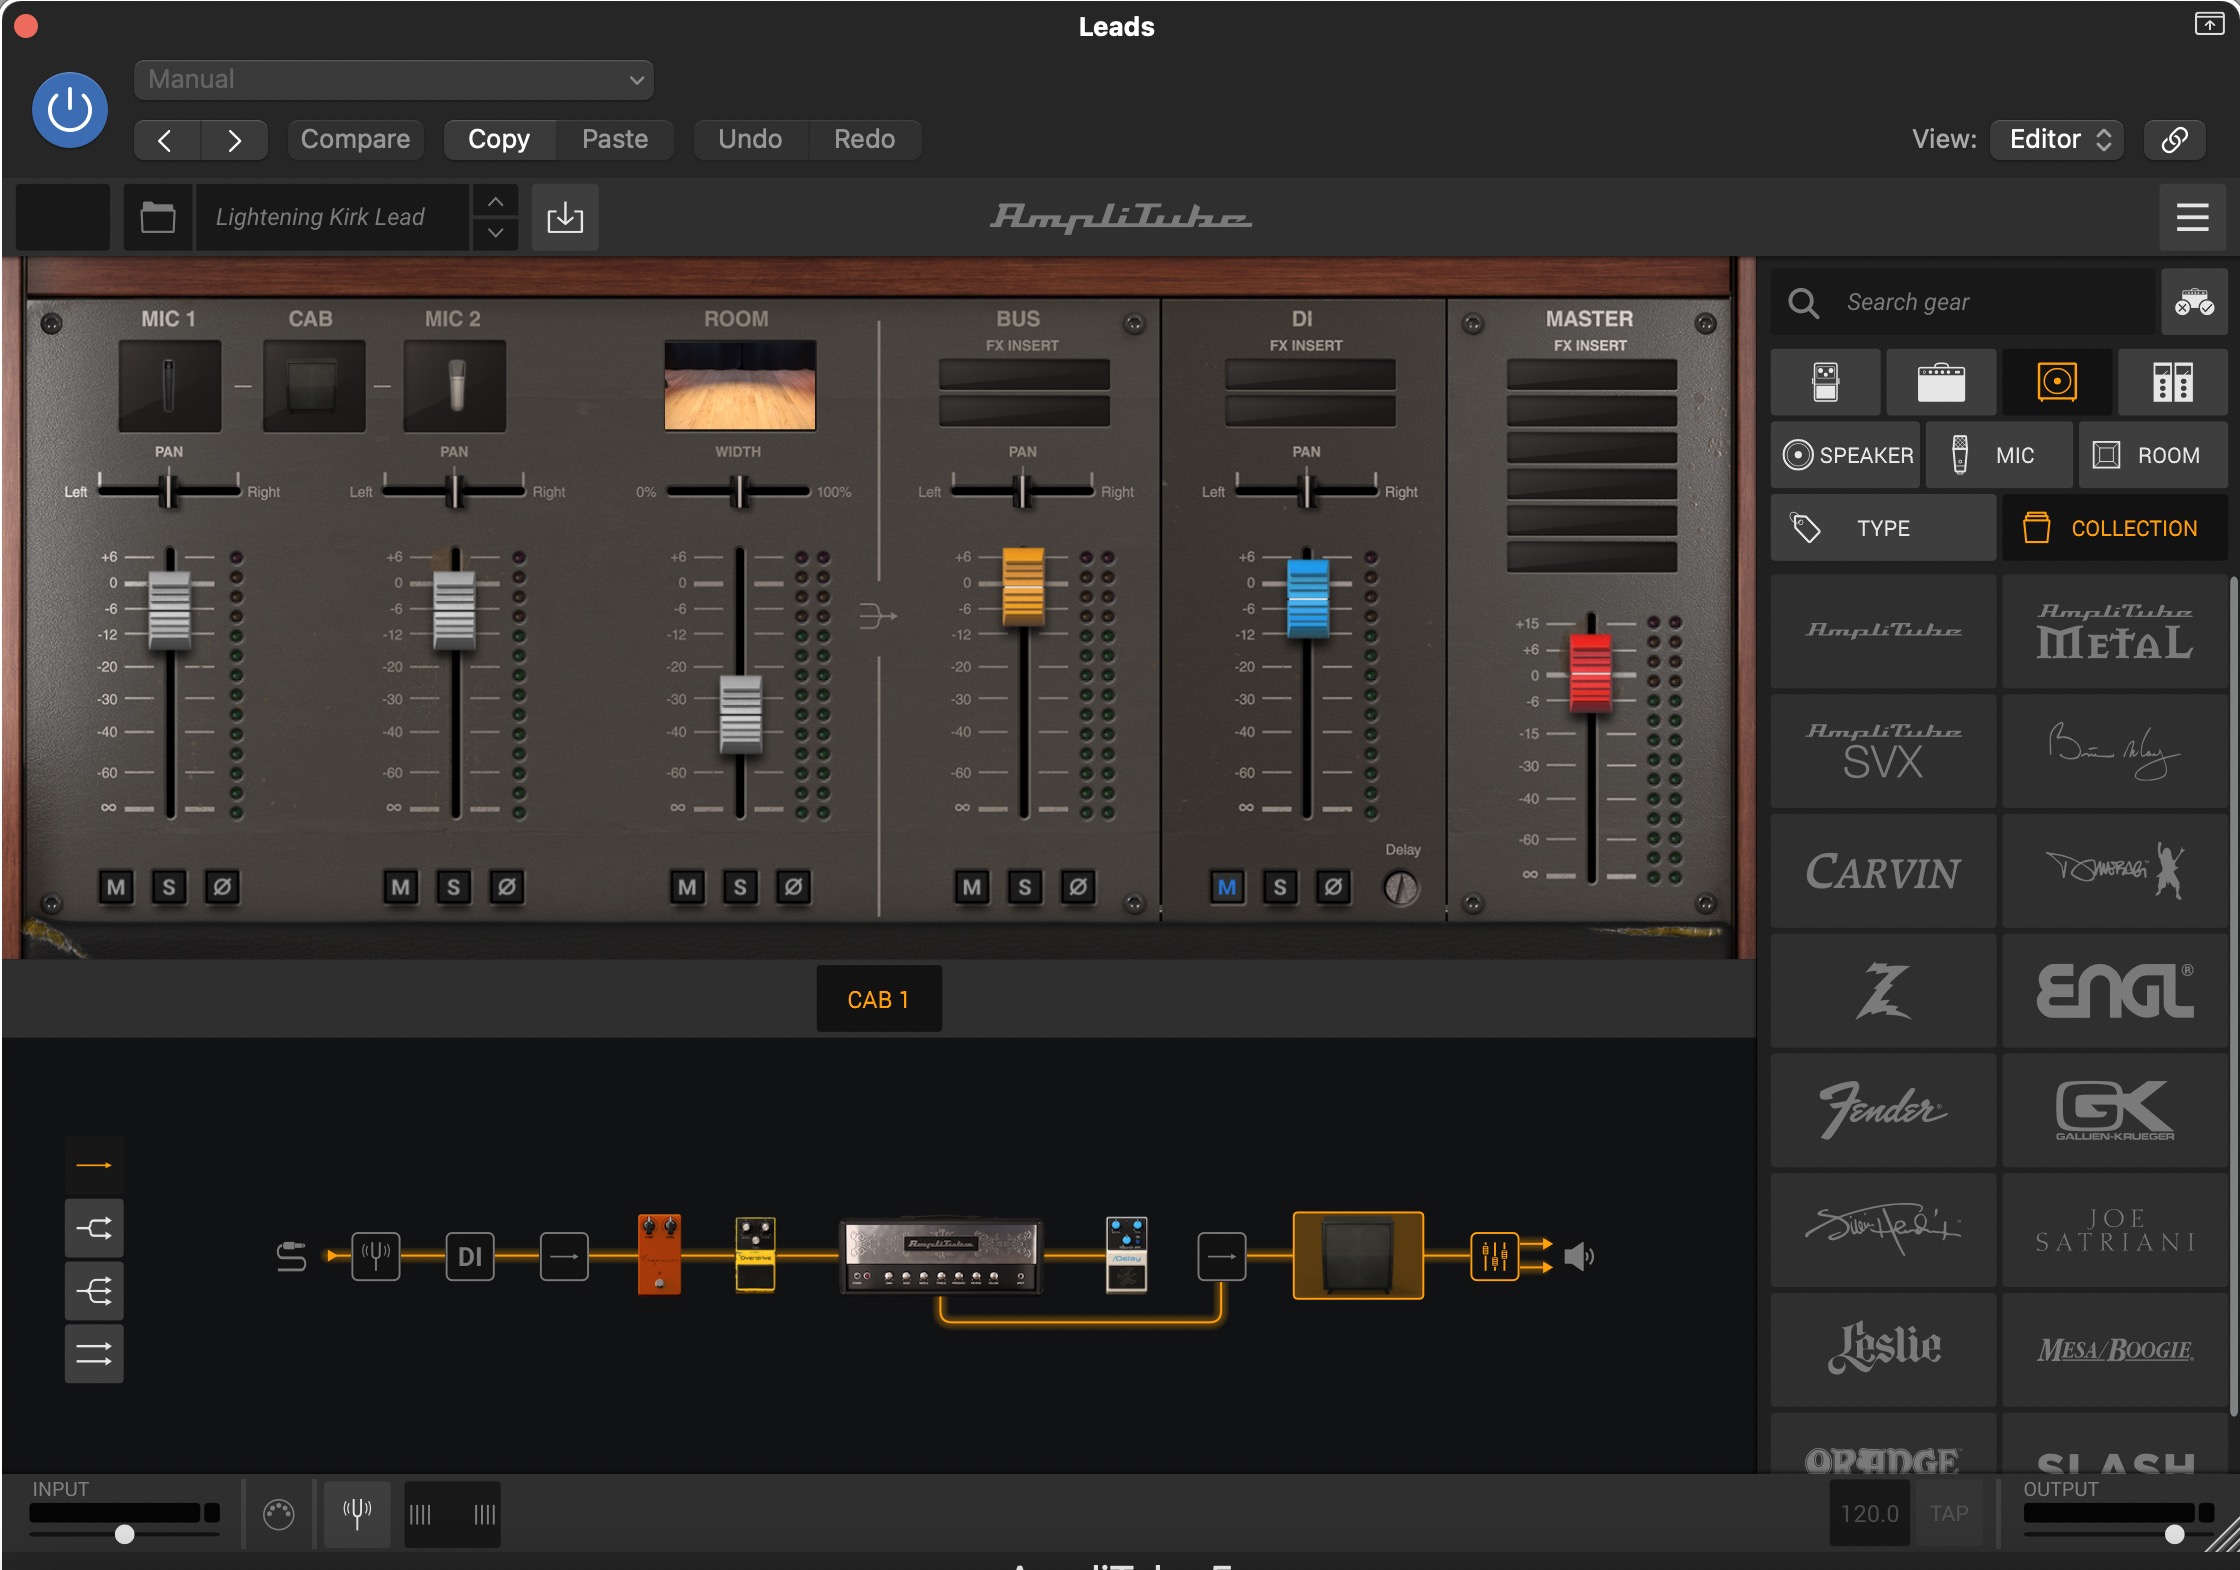This screenshot has height=1570, width=2240.
Task: Switch to the ROOM tab
Action: 2153,455
